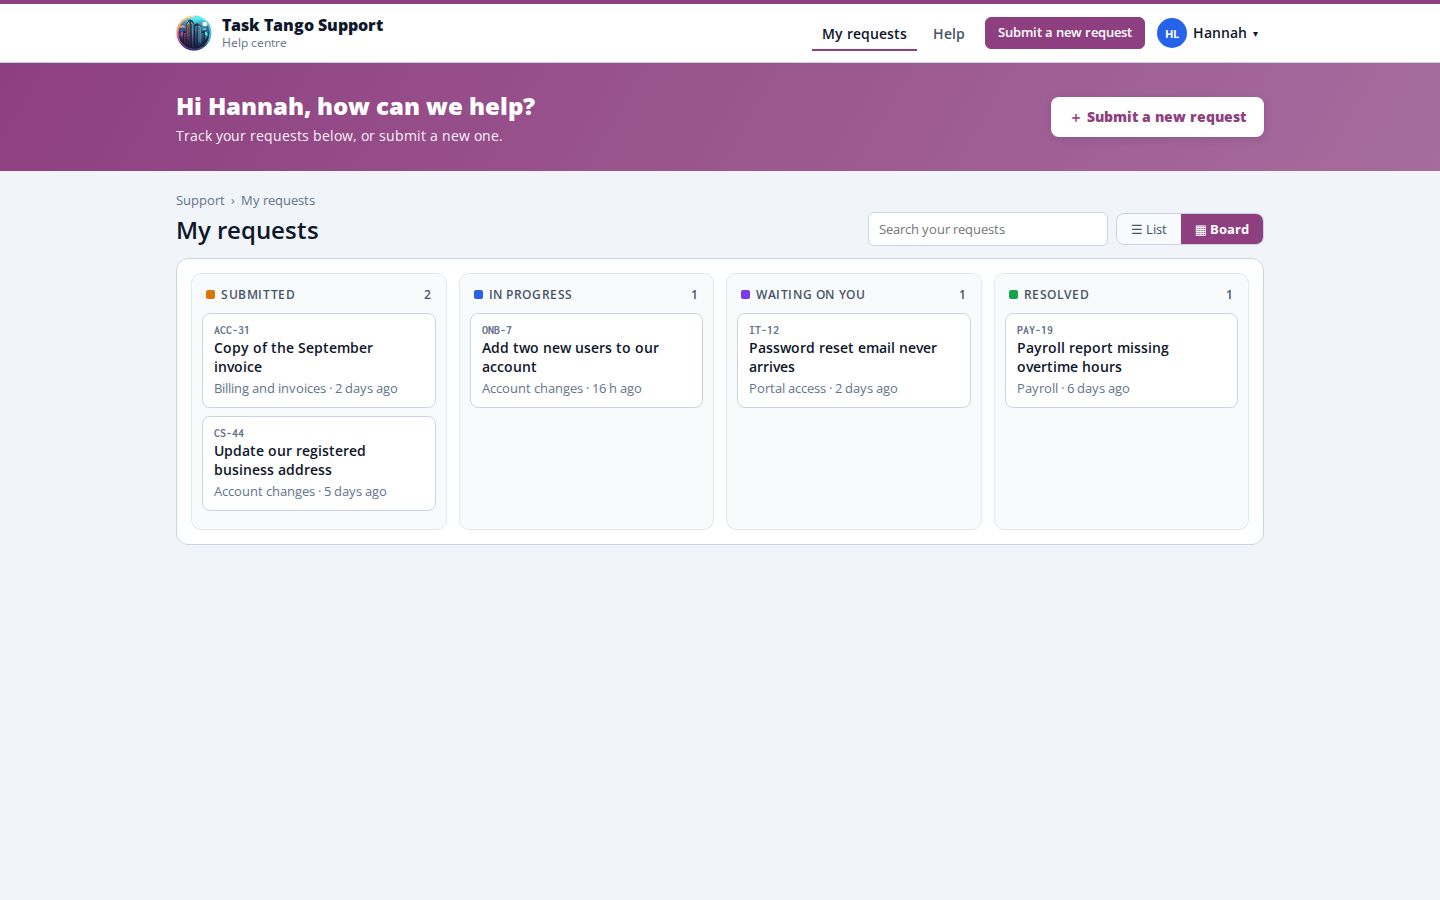Focus the Search your requests field

coord(988,229)
